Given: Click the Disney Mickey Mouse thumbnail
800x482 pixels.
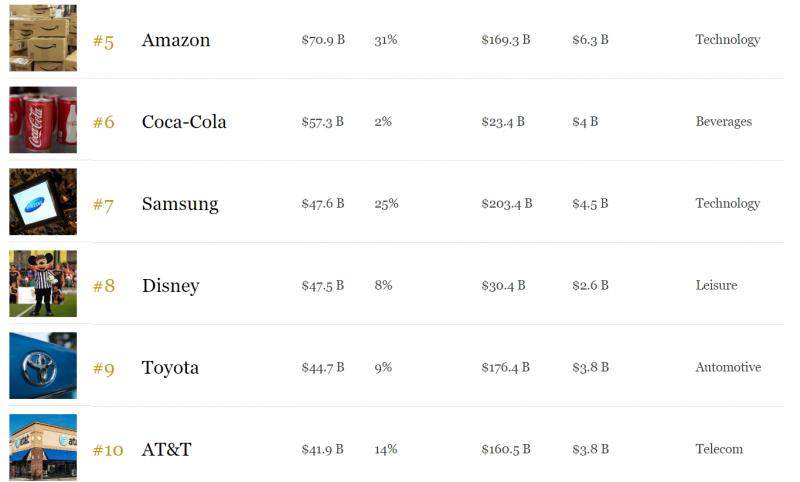Looking at the screenshot, I should coord(43,284).
